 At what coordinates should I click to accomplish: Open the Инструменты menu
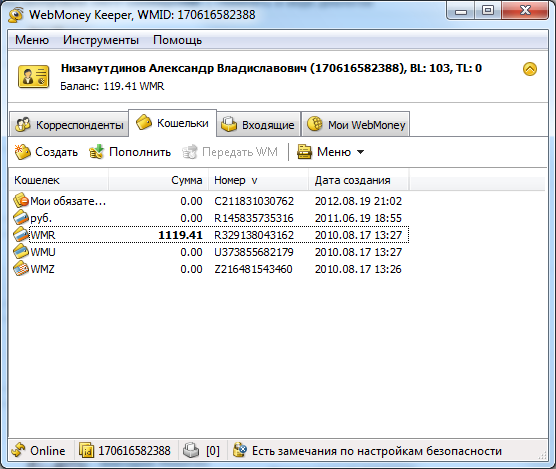(101, 40)
